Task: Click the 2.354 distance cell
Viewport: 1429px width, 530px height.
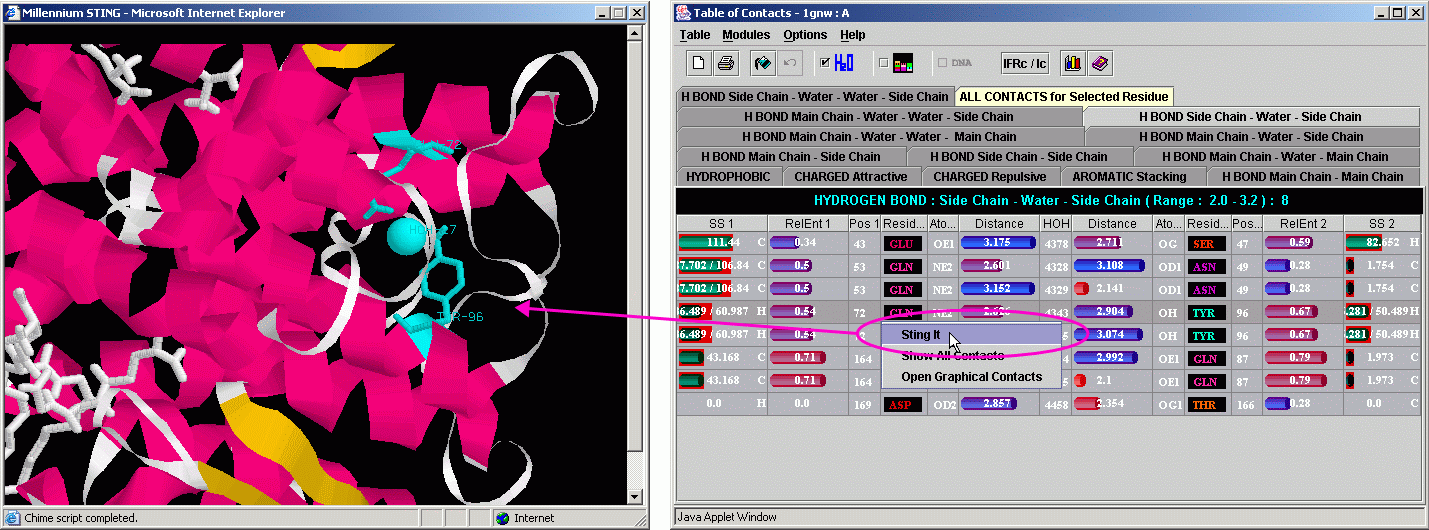Action: [1112, 405]
